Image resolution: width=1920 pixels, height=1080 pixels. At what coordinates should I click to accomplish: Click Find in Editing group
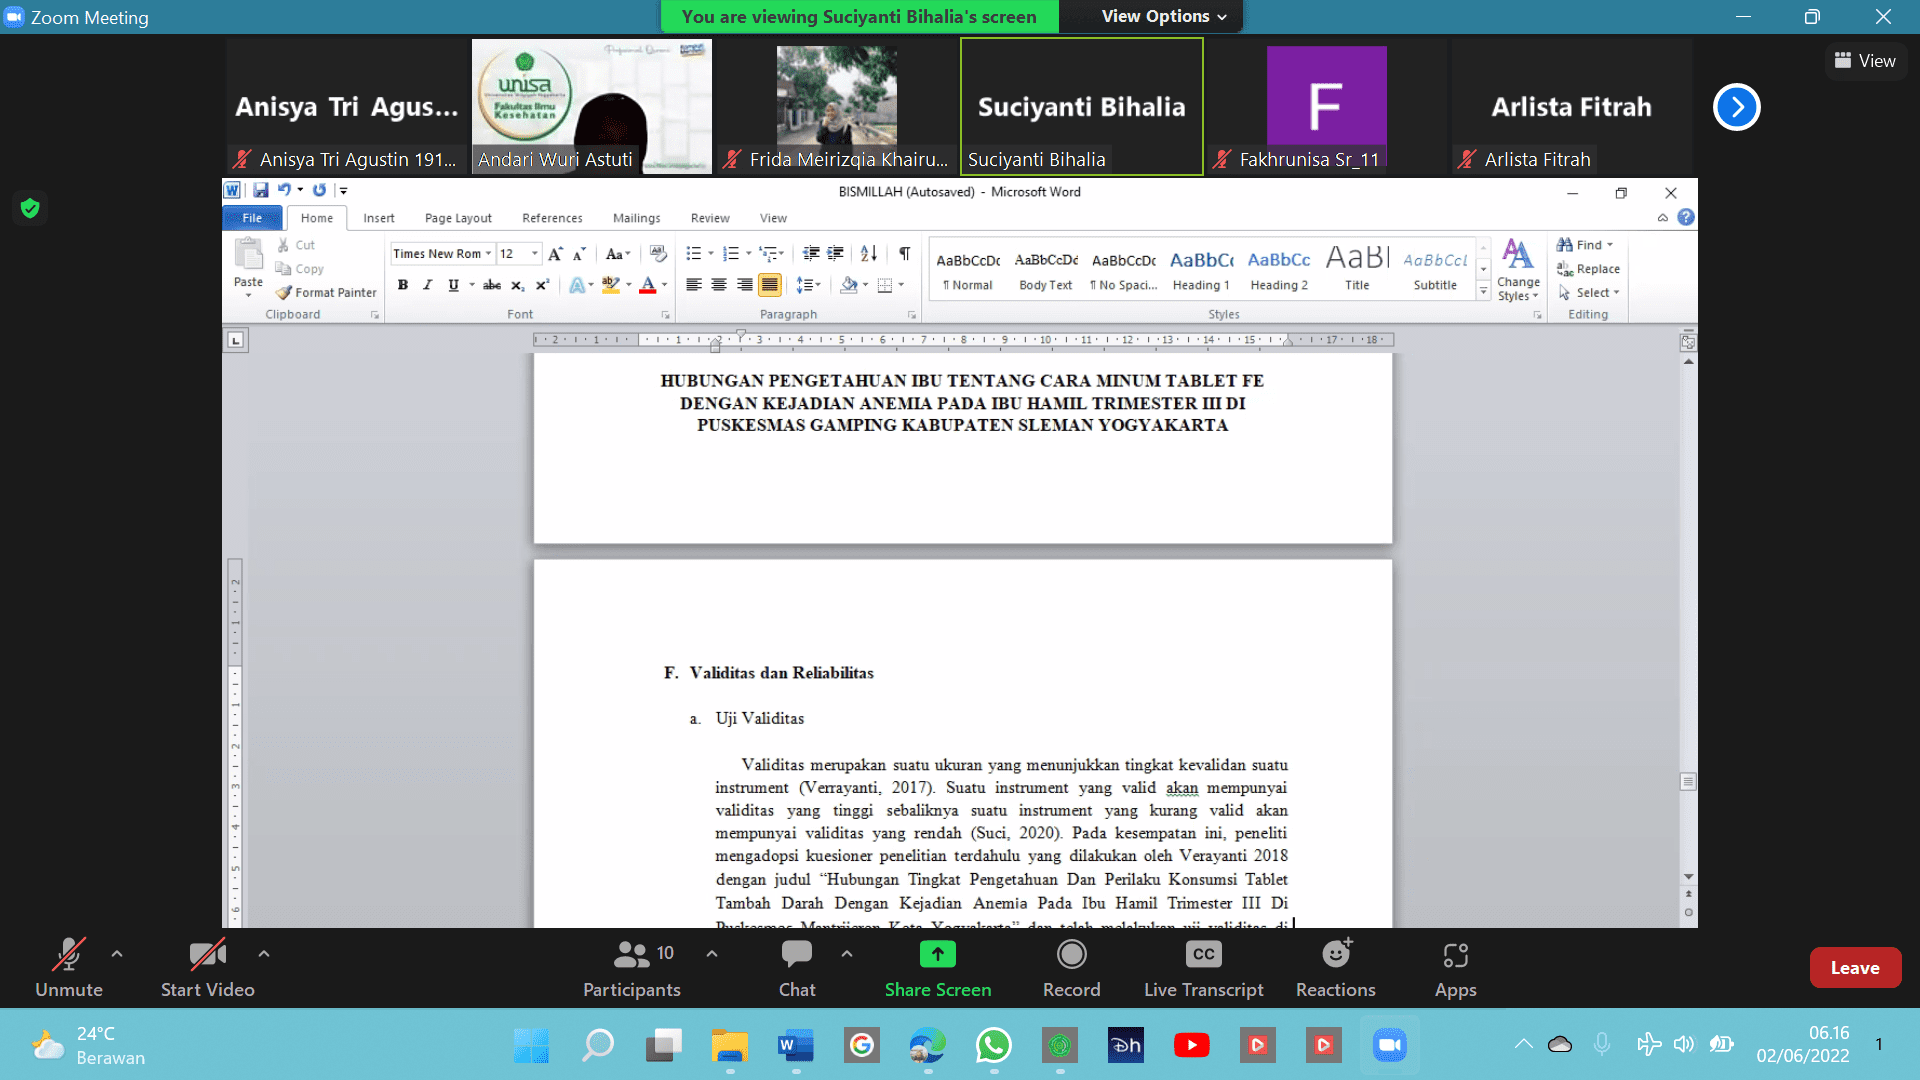click(x=1584, y=245)
